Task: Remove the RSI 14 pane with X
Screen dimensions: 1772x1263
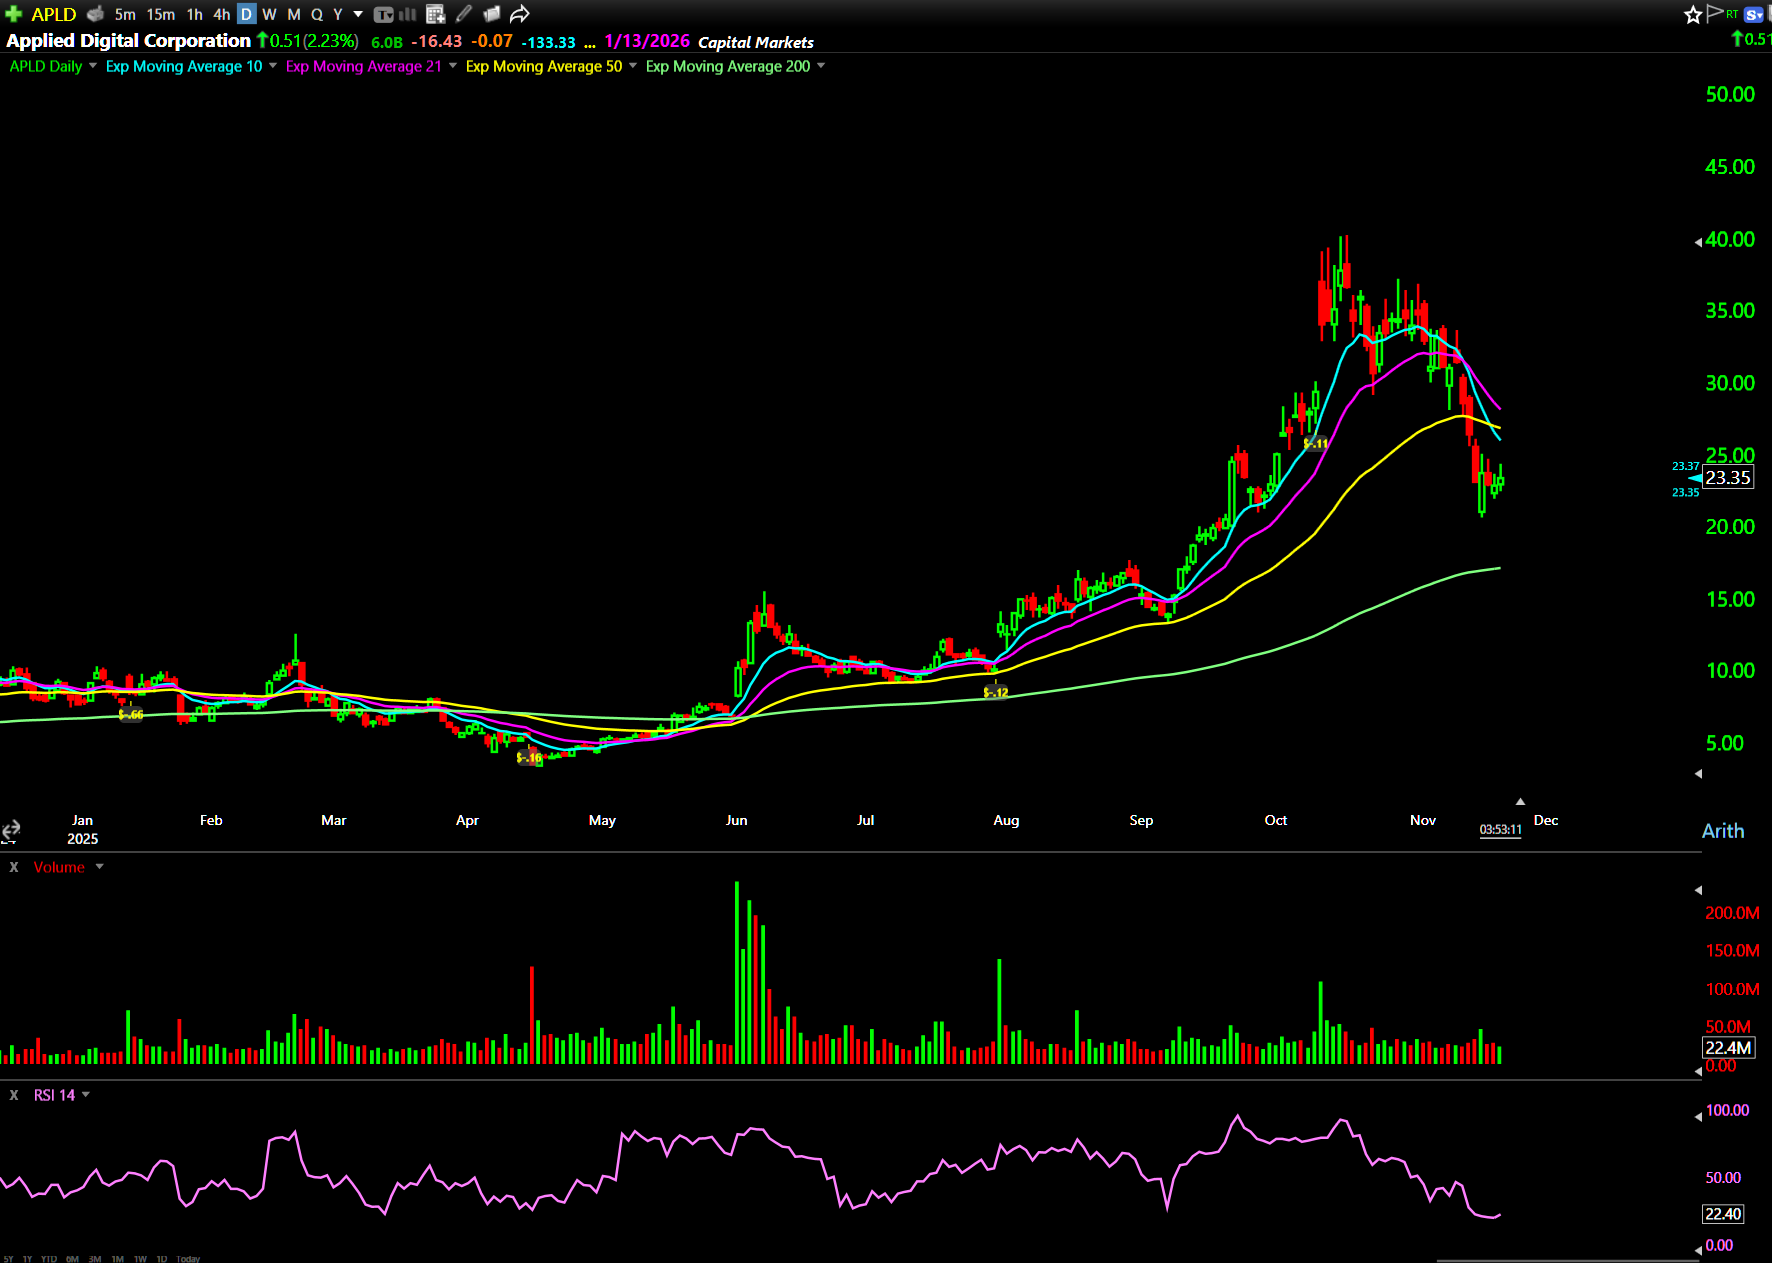Action: 14,1095
